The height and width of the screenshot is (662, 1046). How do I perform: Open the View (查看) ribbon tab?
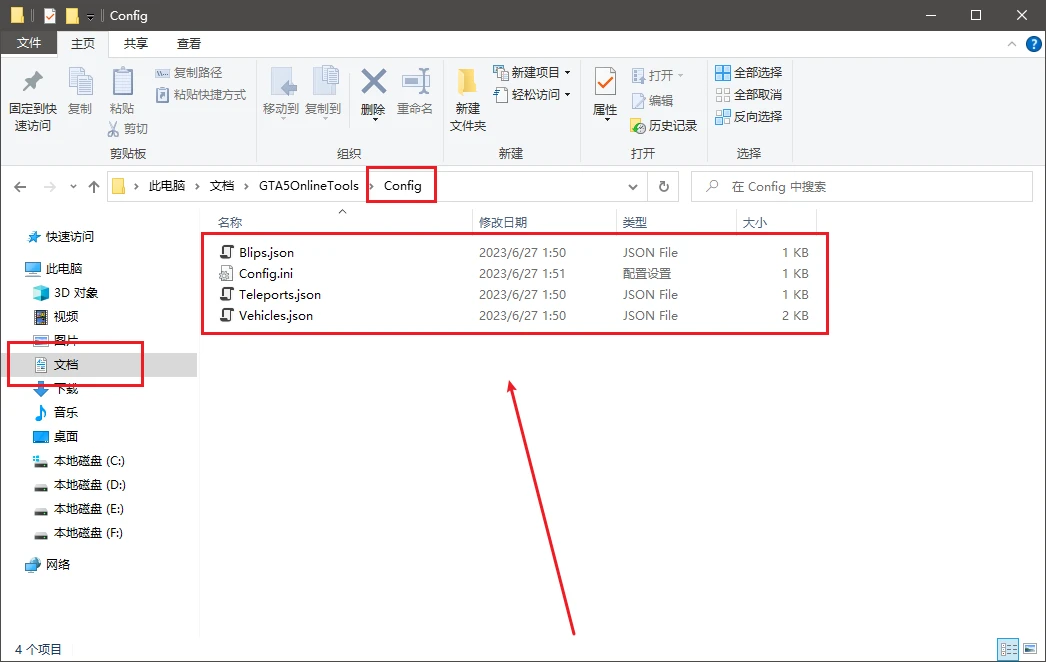189,44
